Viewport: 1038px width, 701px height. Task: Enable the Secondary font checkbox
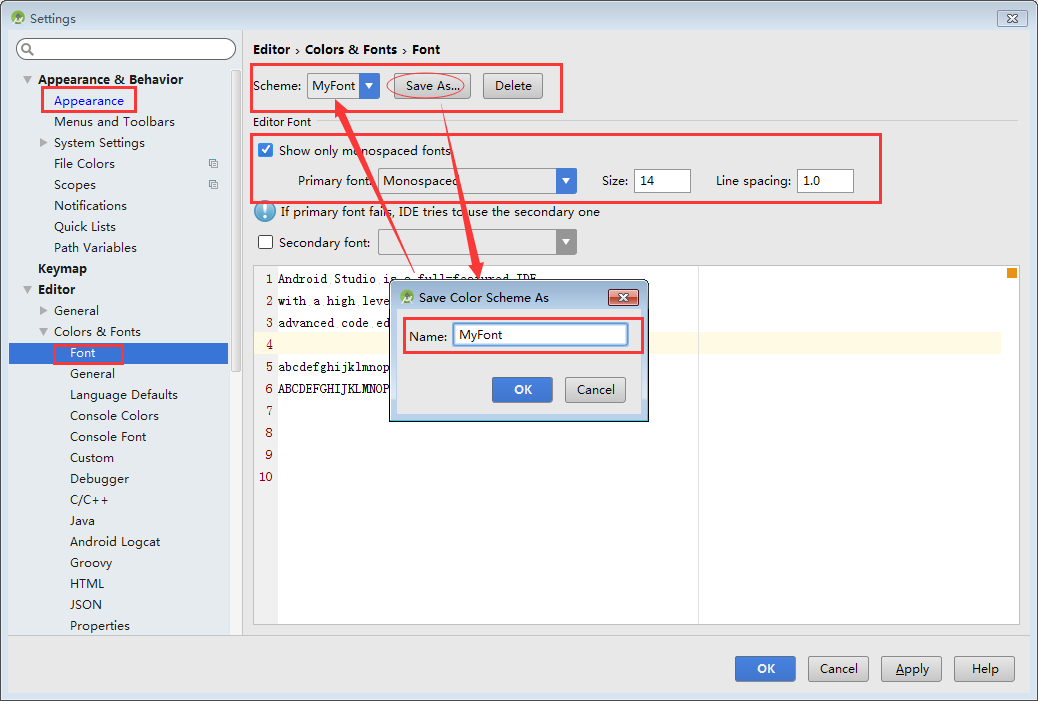coord(265,241)
